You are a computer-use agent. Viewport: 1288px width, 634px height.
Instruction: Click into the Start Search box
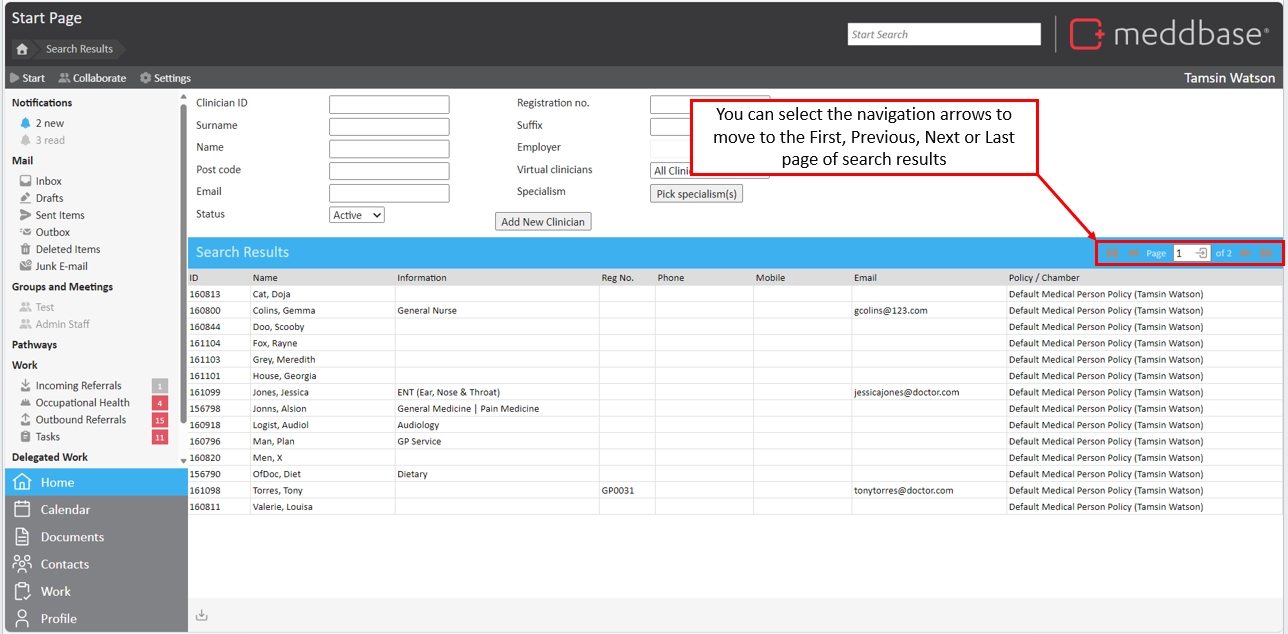click(x=943, y=34)
